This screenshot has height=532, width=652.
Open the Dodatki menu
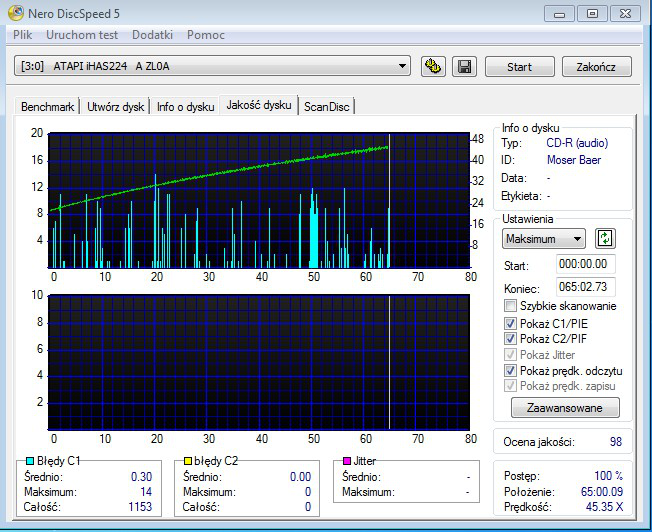(x=152, y=35)
